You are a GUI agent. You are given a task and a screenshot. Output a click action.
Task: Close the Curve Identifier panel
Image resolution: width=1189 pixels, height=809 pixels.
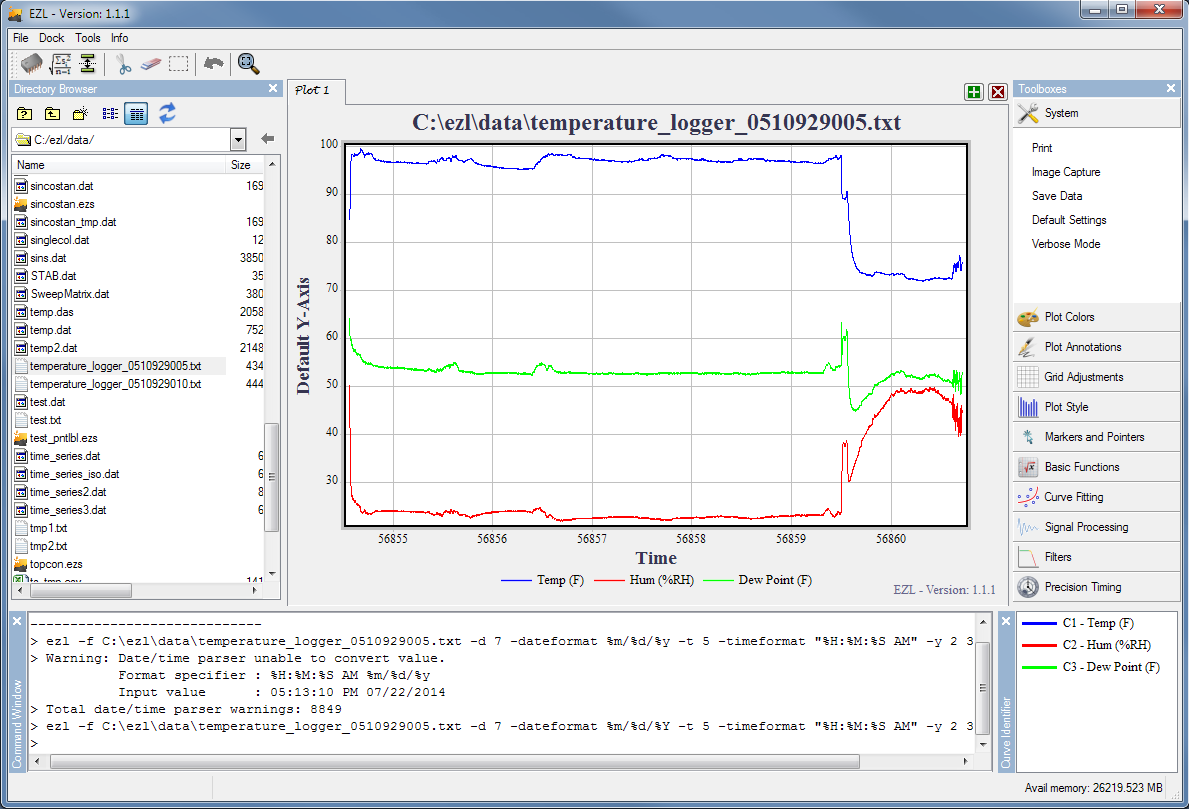[x=1005, y=621]
